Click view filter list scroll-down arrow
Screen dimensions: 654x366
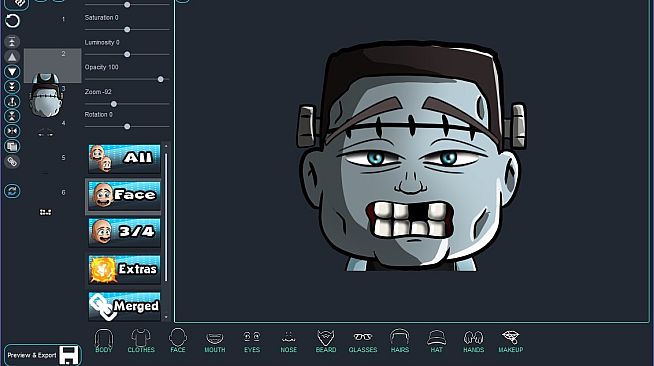tap(166, 317)
